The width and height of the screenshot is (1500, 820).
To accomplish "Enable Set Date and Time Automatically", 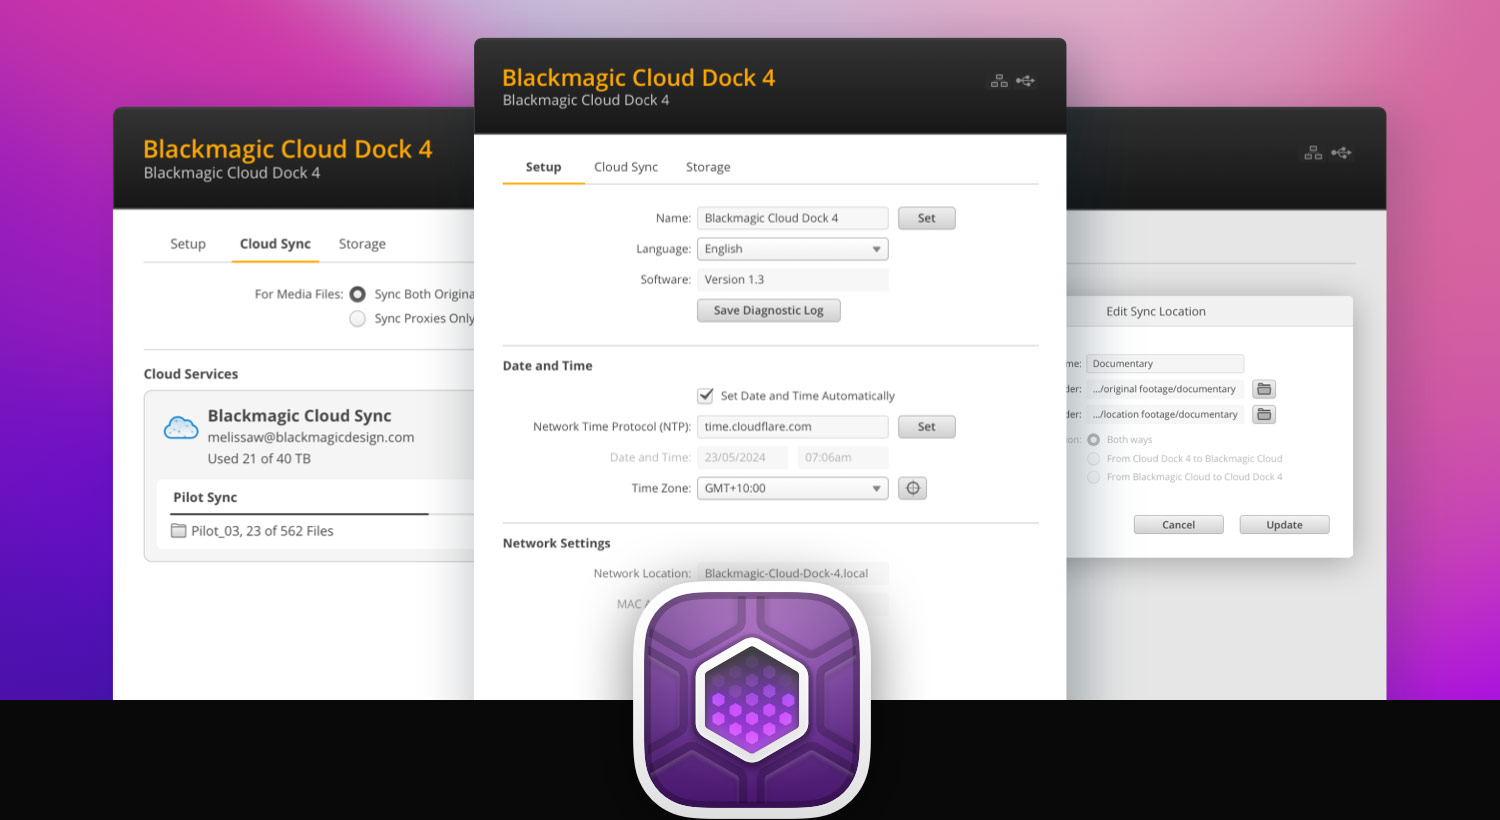I will click(706, 394).
